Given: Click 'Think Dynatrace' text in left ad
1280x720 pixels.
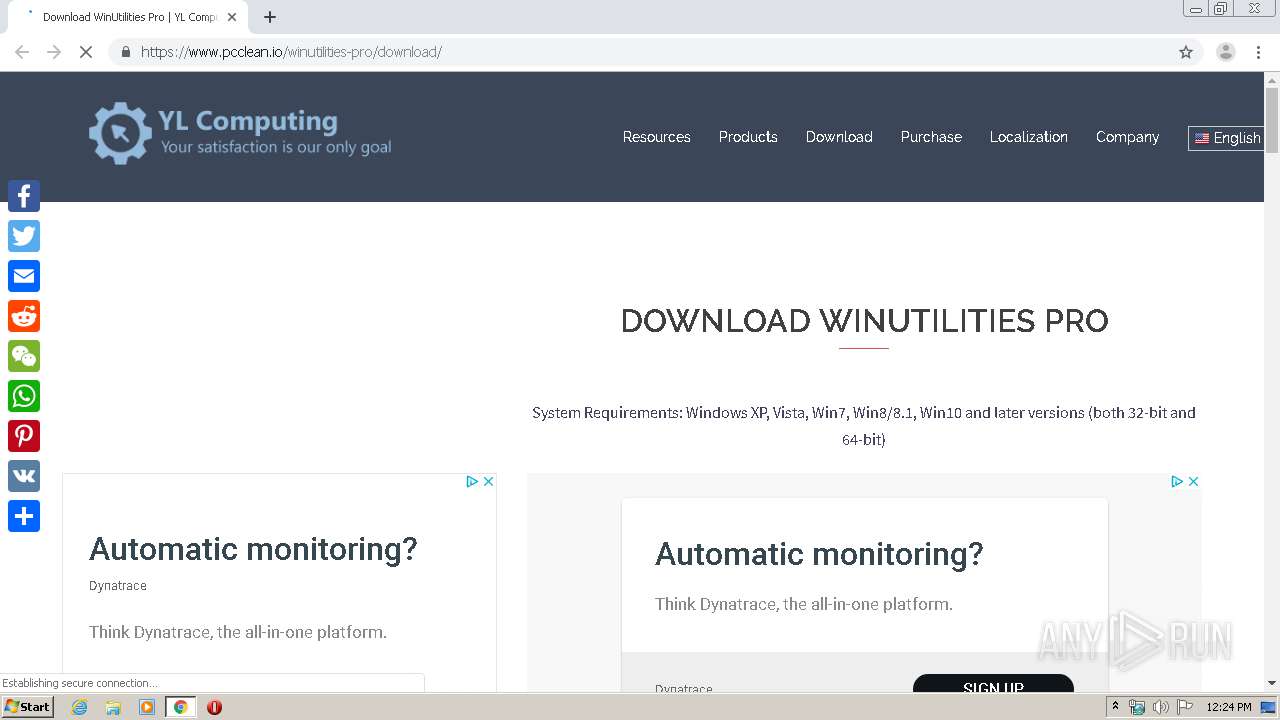Looking at the screenshot, I should (238, 632).
